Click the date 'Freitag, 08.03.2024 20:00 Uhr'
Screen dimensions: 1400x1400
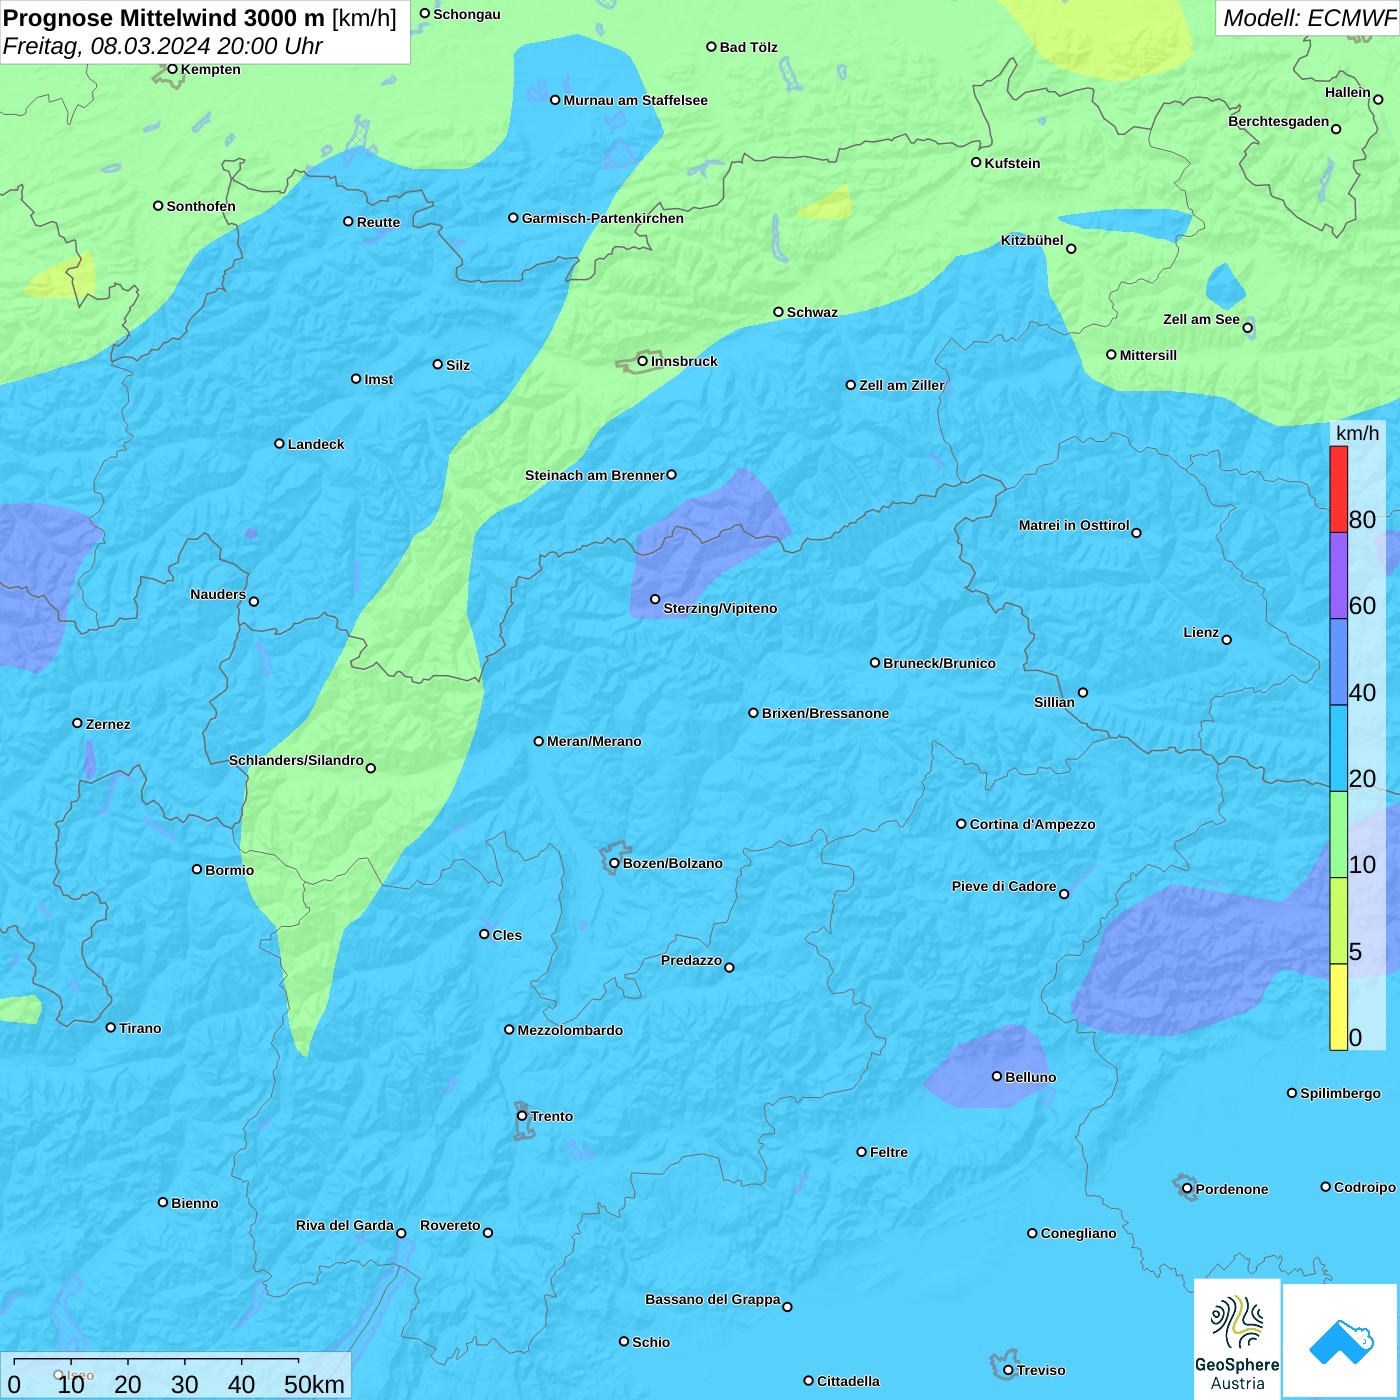tap(163, 46)
